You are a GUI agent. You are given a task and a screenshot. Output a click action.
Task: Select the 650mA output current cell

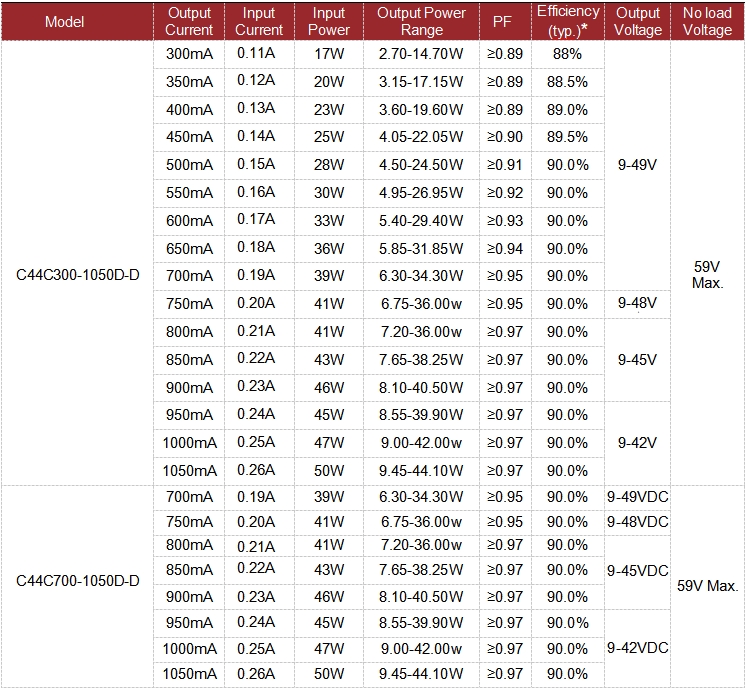[190, 249]
